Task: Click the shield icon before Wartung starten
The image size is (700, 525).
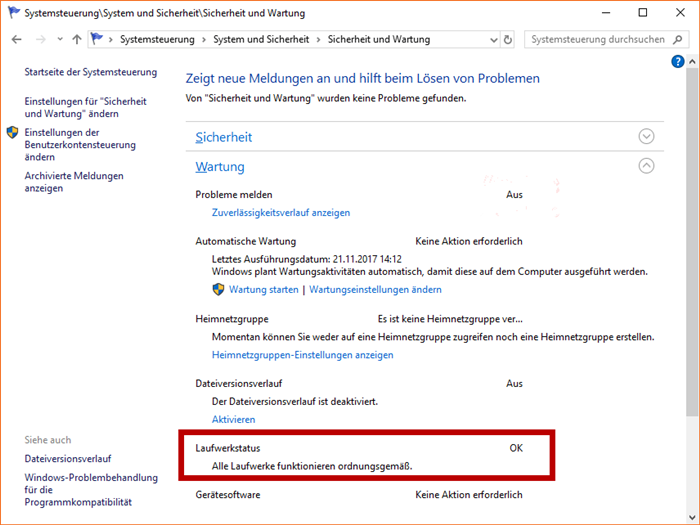Action: 218,289
